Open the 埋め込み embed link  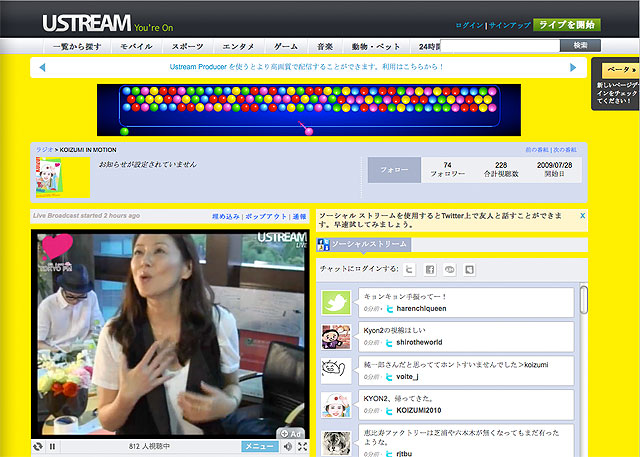click(x=225, y=217)
